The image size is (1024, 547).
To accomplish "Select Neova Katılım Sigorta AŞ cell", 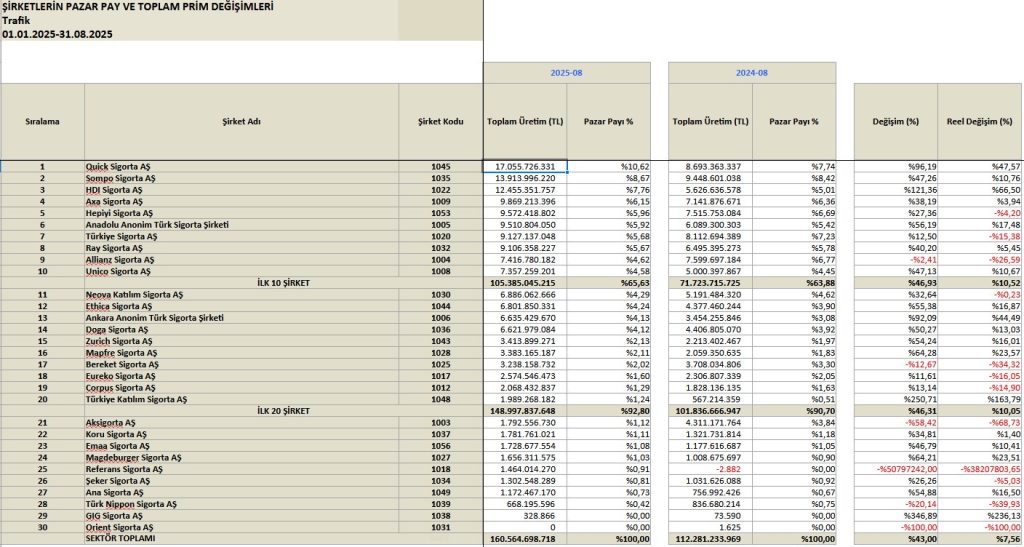I will tap(242, 294).
